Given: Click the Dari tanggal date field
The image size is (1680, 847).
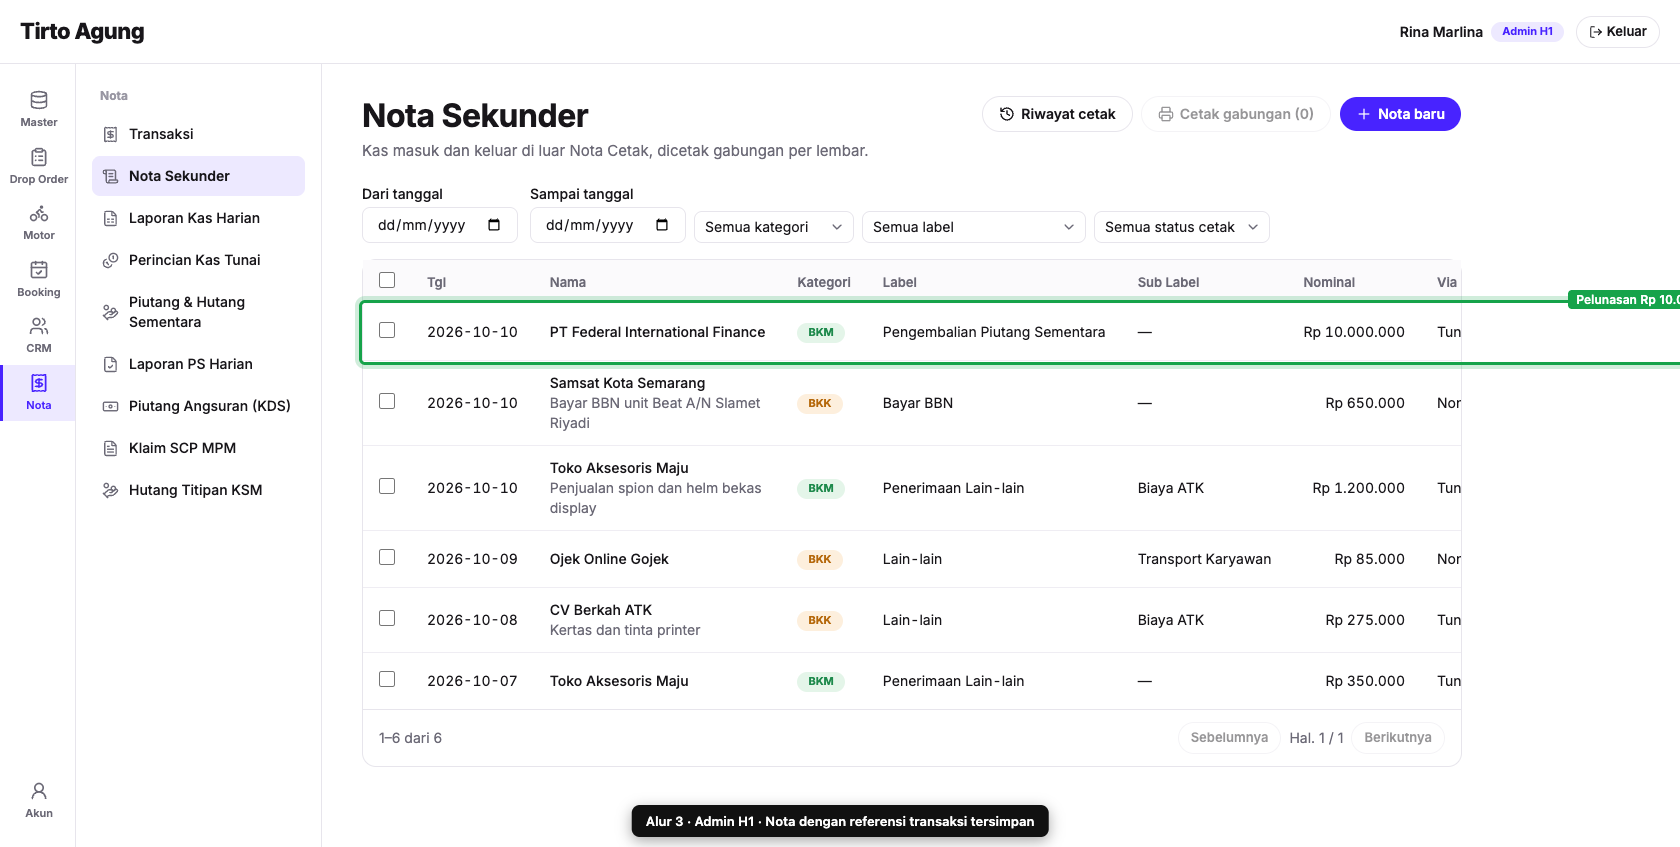Looking at the screenshot, I should [440, 225].
